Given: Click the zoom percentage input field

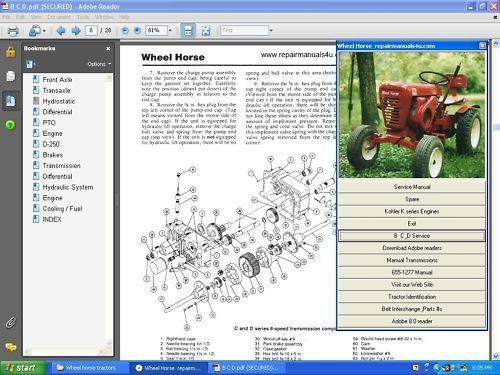Looking at the screenshot, I should pos(156,31).
